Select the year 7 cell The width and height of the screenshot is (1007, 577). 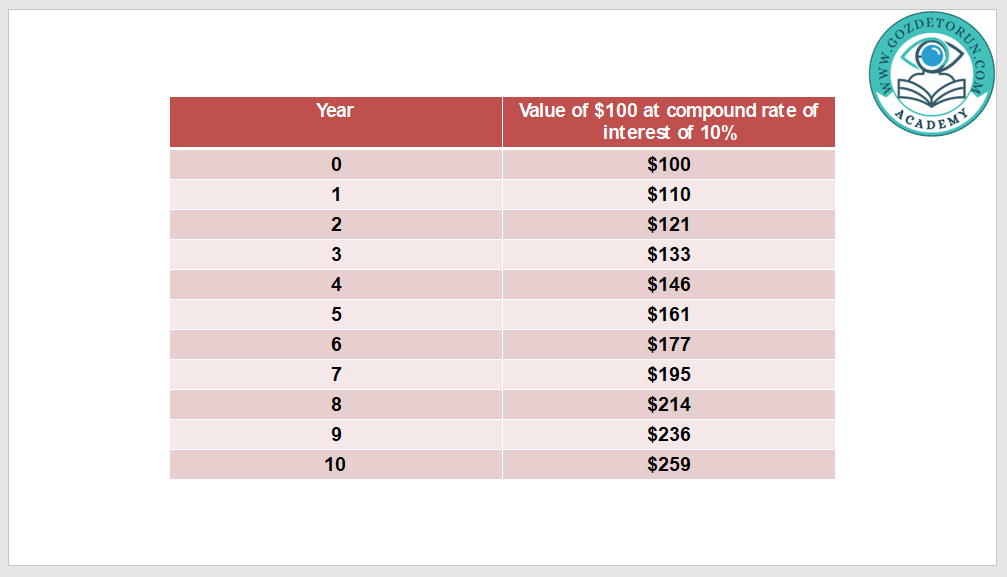coord(335,374)
